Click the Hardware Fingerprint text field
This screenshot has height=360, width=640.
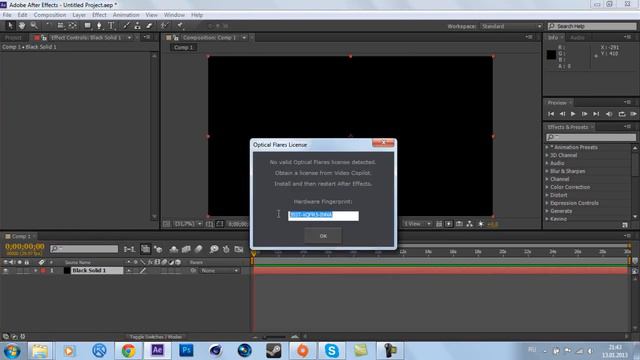pos(323,216)
